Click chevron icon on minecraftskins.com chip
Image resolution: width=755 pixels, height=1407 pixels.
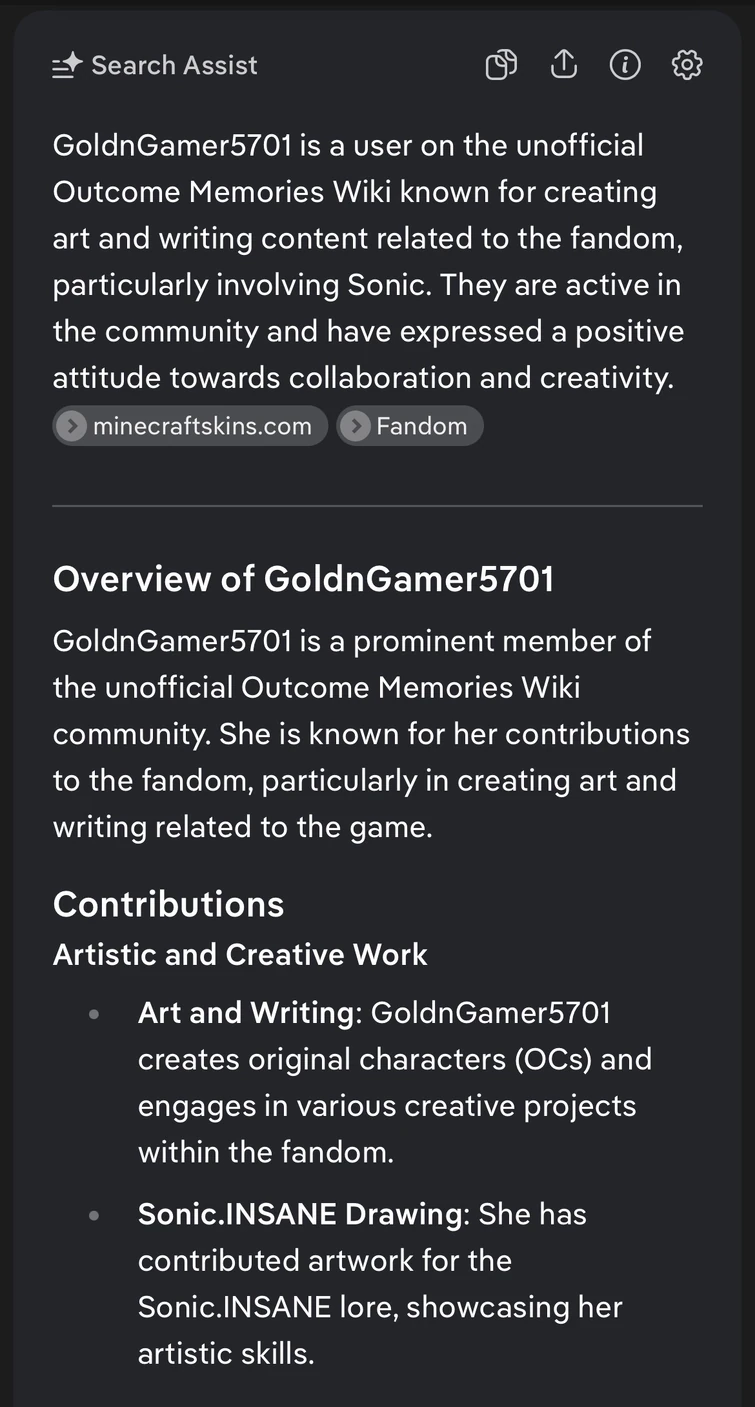[71, 426]
